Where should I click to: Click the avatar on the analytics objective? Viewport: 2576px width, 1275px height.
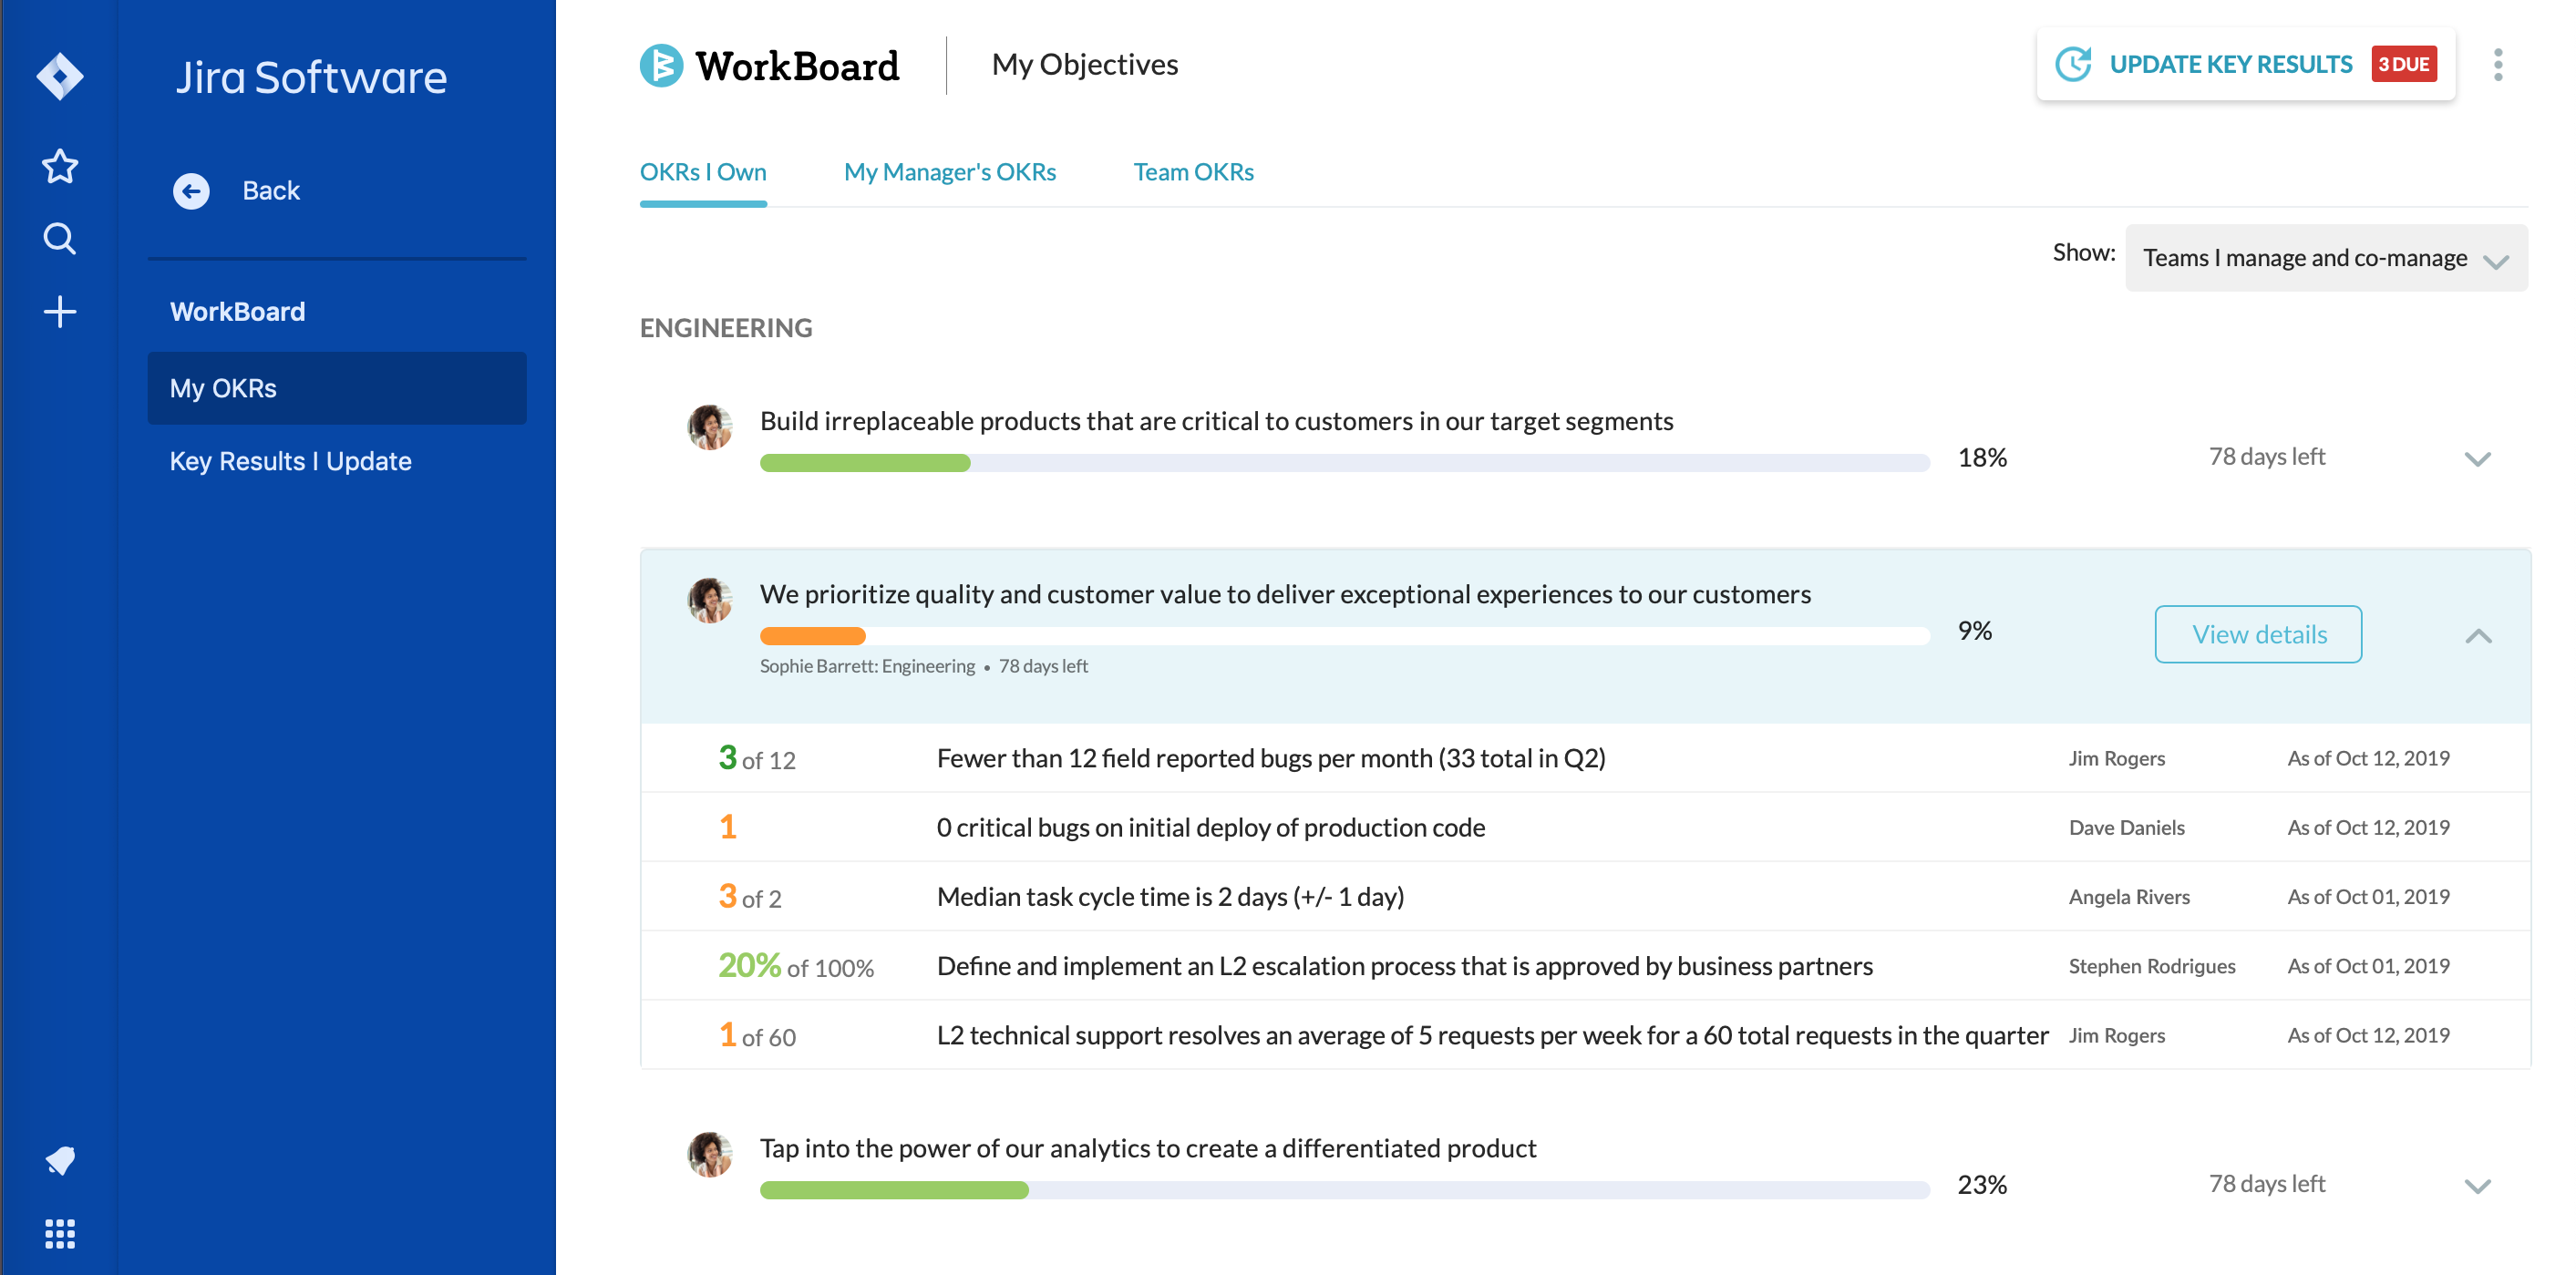[x=709, y=1154]
